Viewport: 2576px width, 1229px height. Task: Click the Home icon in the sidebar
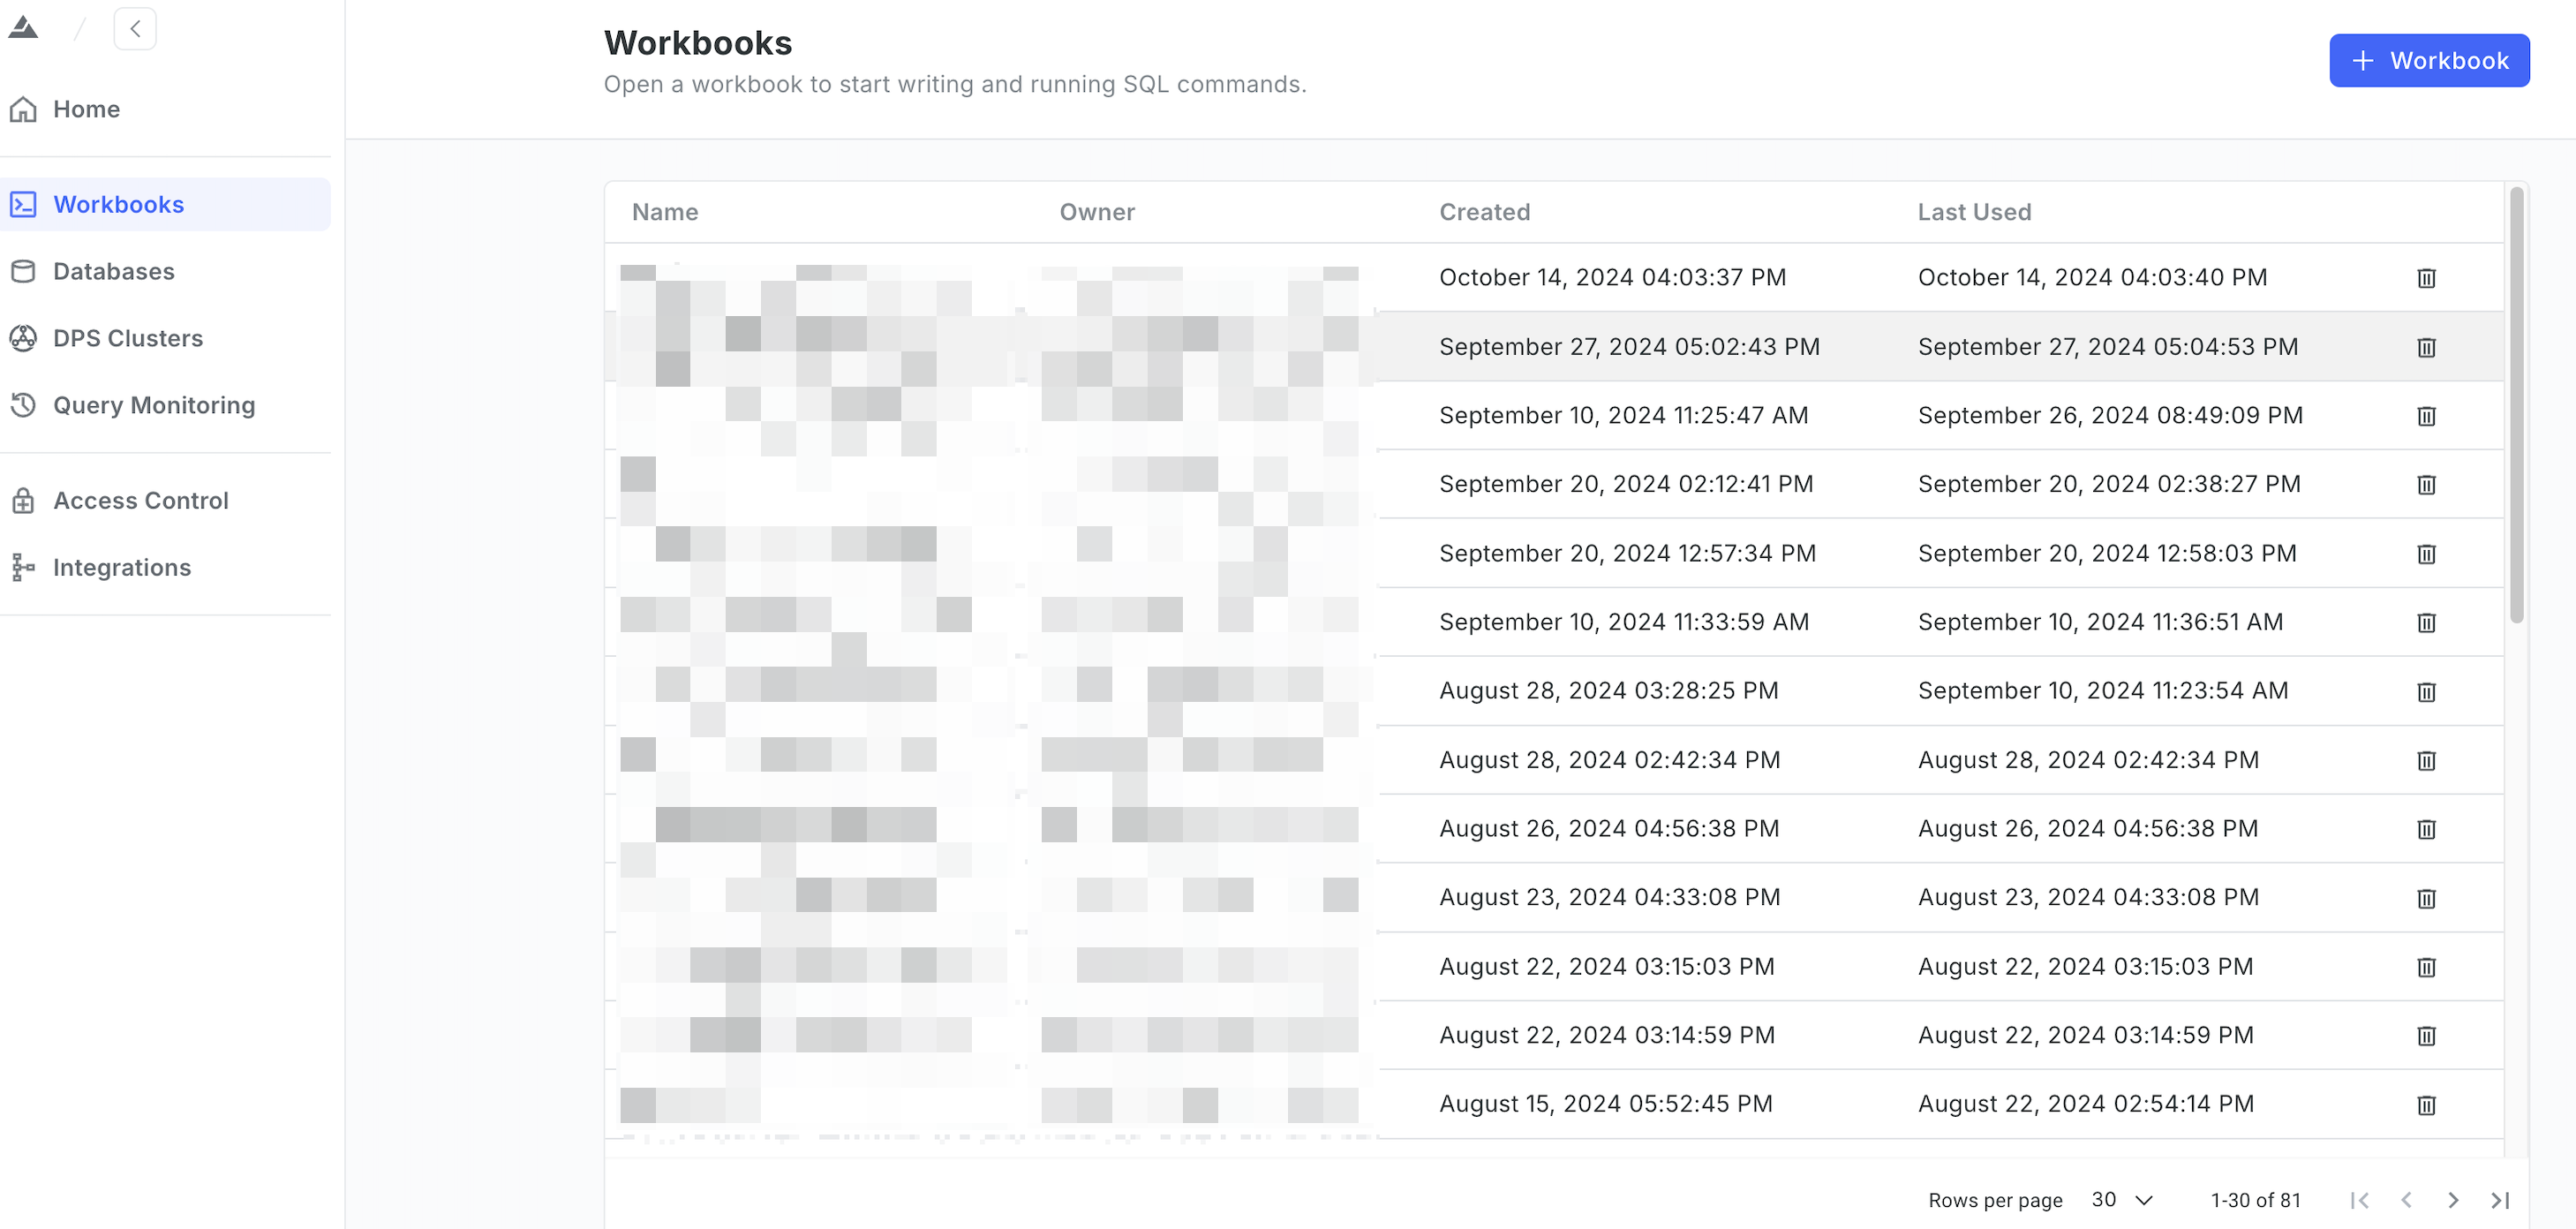click(23, 109)
